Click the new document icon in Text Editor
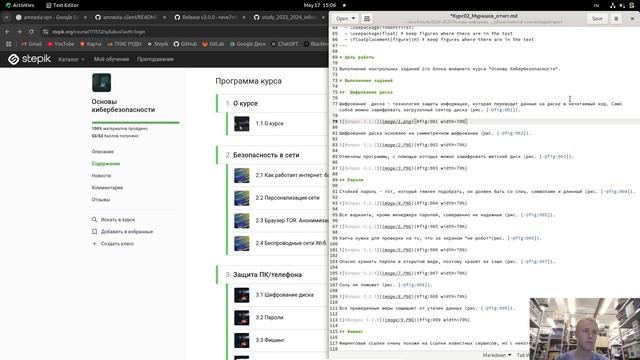This screenshot has height=360, width=640. coord(367,18)
